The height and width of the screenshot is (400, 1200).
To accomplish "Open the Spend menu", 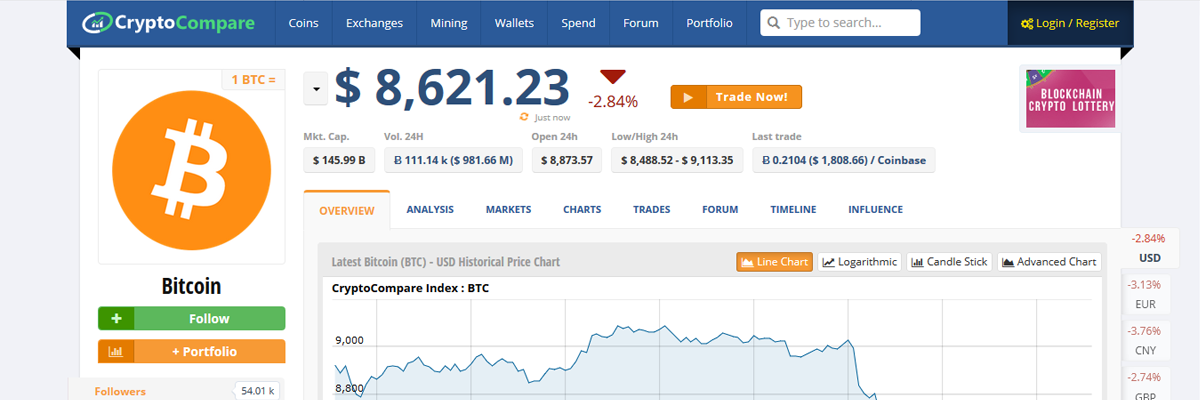I will tap(578, 23).
